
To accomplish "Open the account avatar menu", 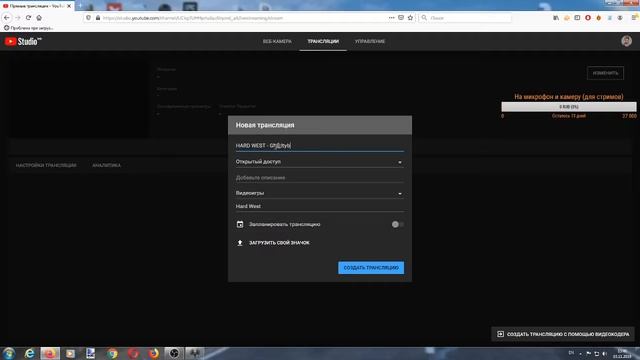I will click(627, 41).
